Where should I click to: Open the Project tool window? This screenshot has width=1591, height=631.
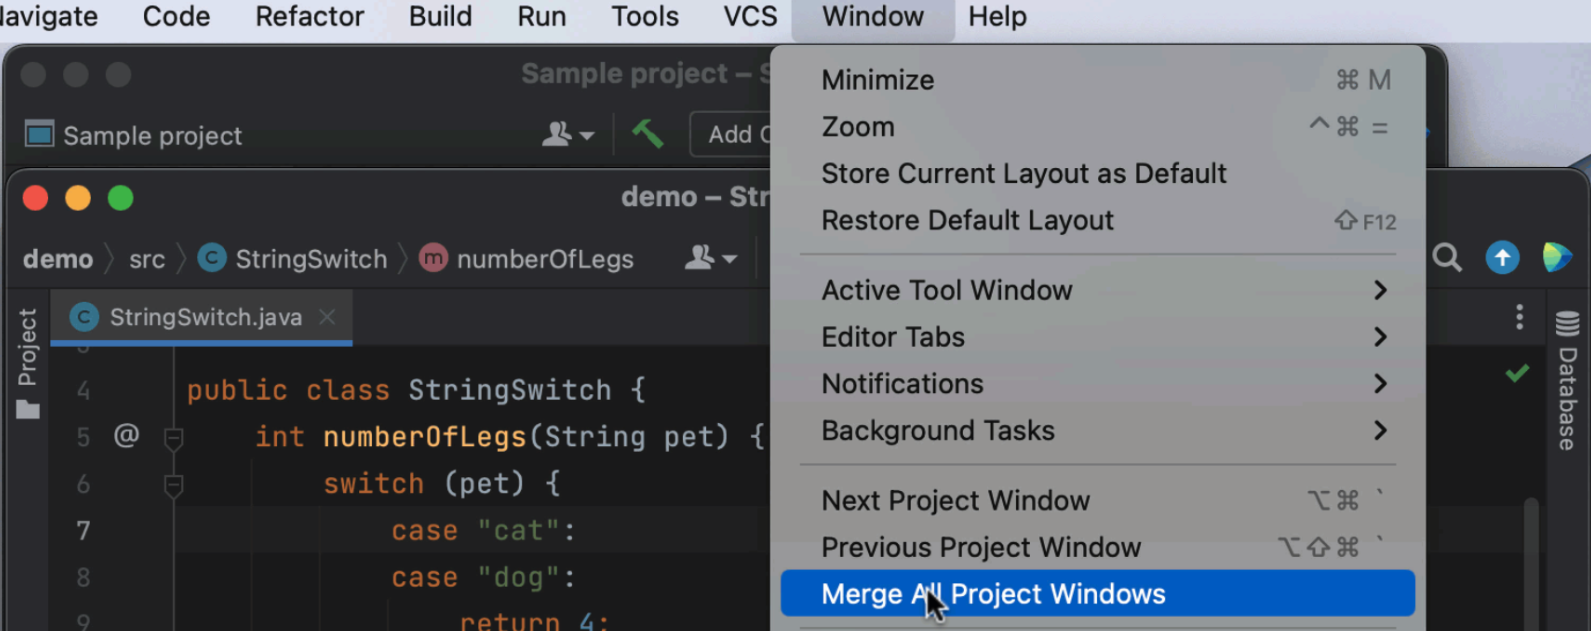coord(27,364)
